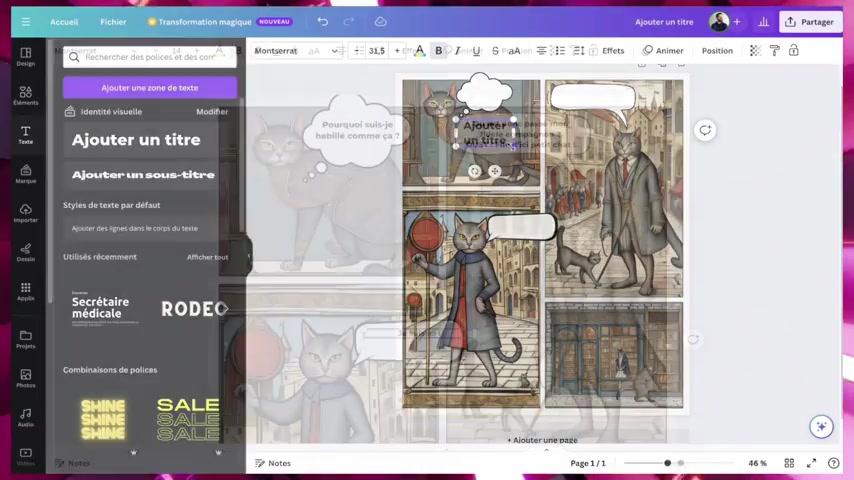Click Afficher tout for recent styles
This screenshot has height=480, width=854.
point(208,257)
